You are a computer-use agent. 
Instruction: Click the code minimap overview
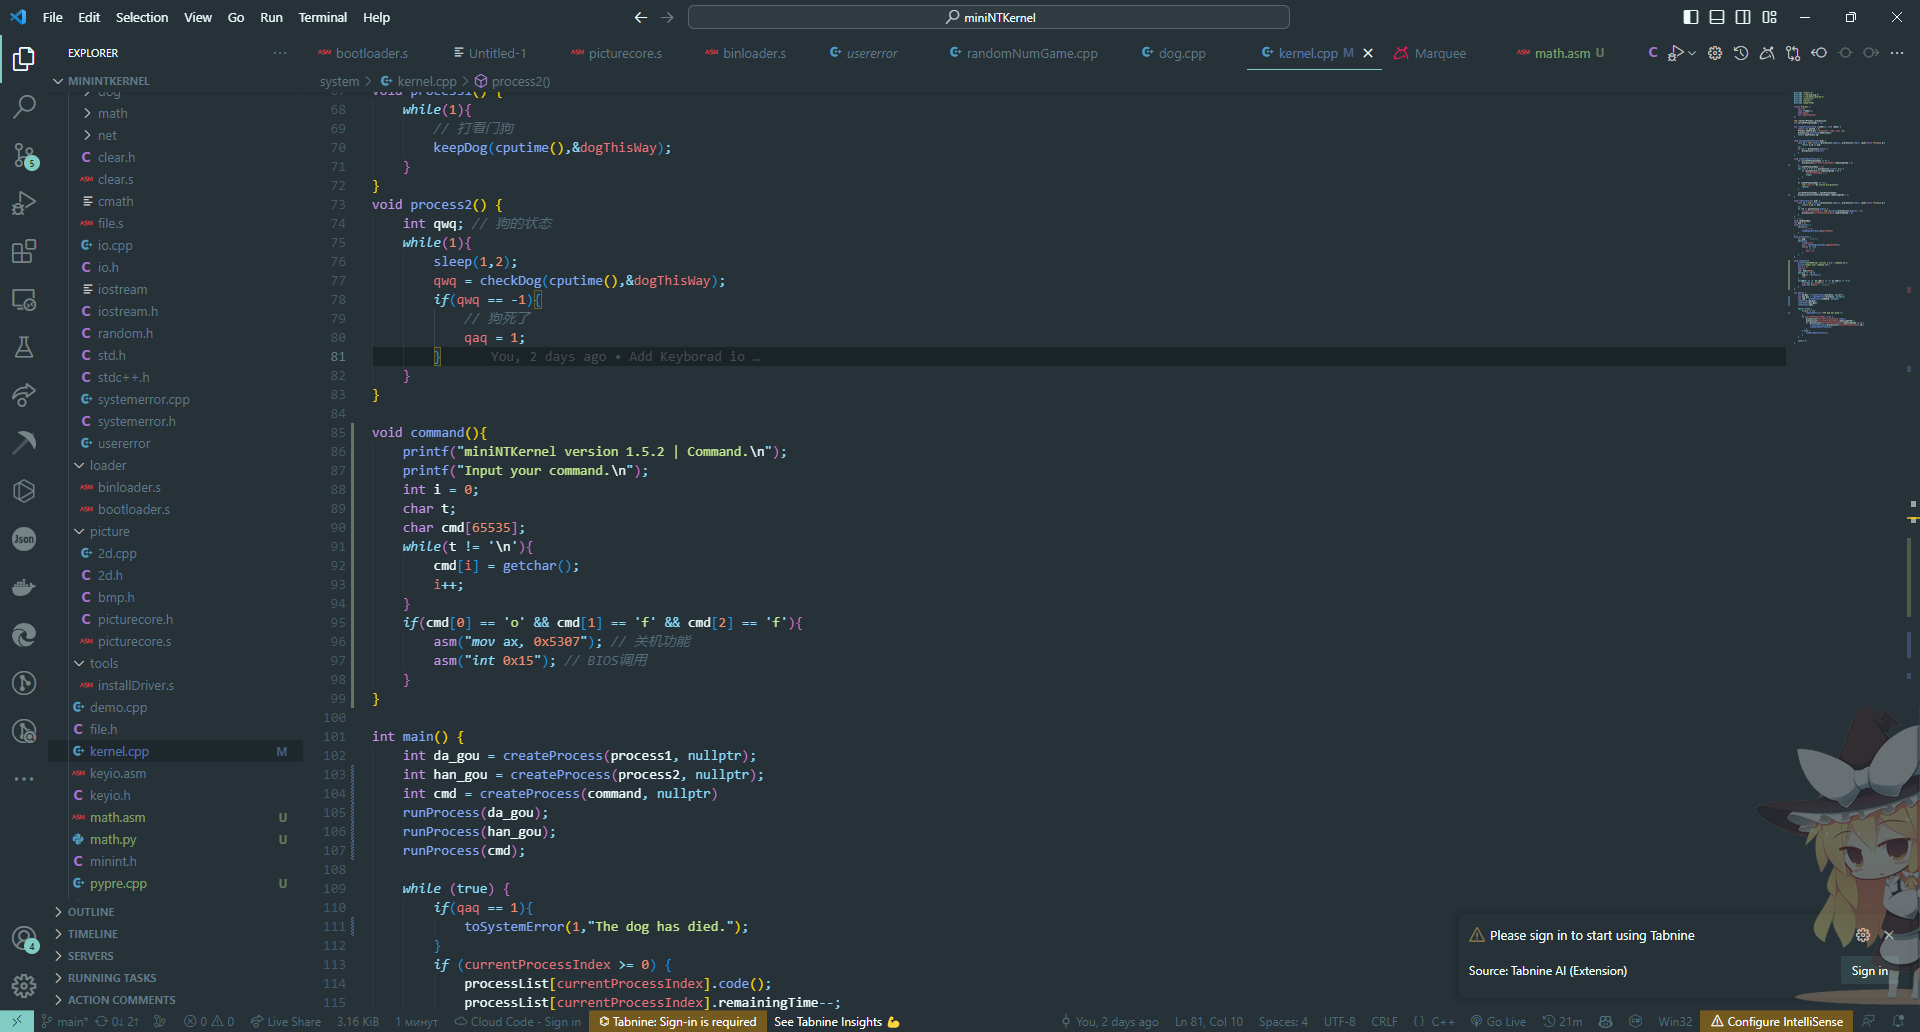point(1830,200)
